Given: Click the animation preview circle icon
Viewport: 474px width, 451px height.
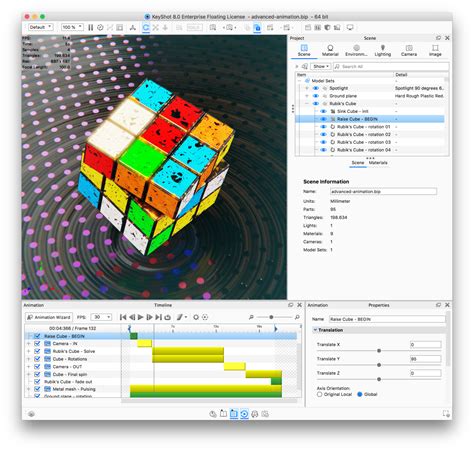Looking at the screenshot, I should (205, 317).
